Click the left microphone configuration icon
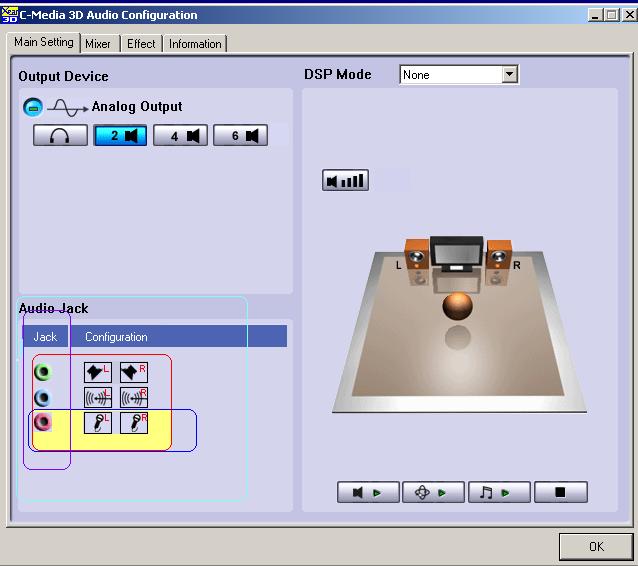The image size is (638, 566). 98,423
